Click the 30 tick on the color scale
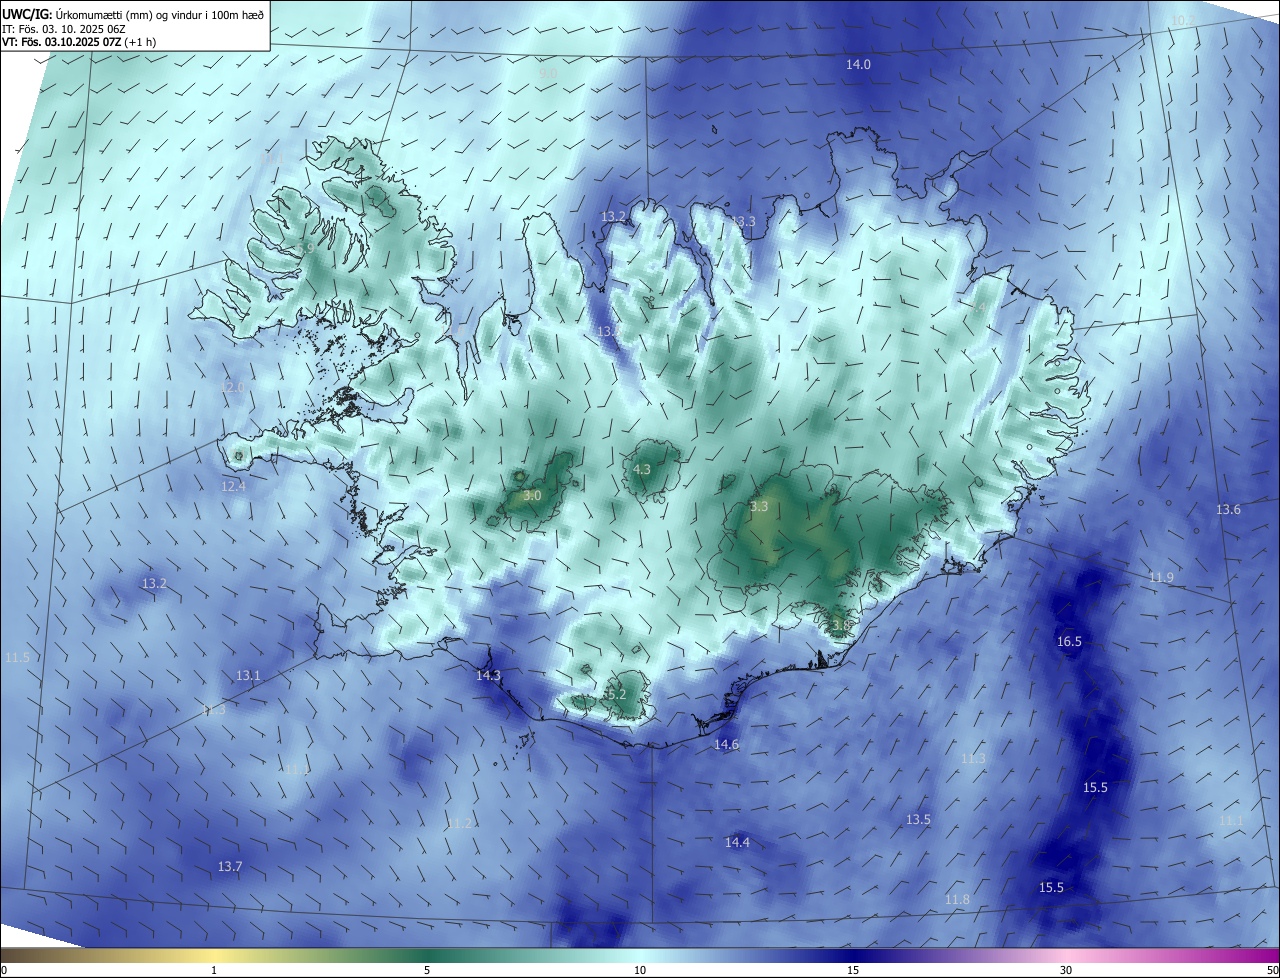This screenshot has height=978, width=1280. (x=1066, y=970)
